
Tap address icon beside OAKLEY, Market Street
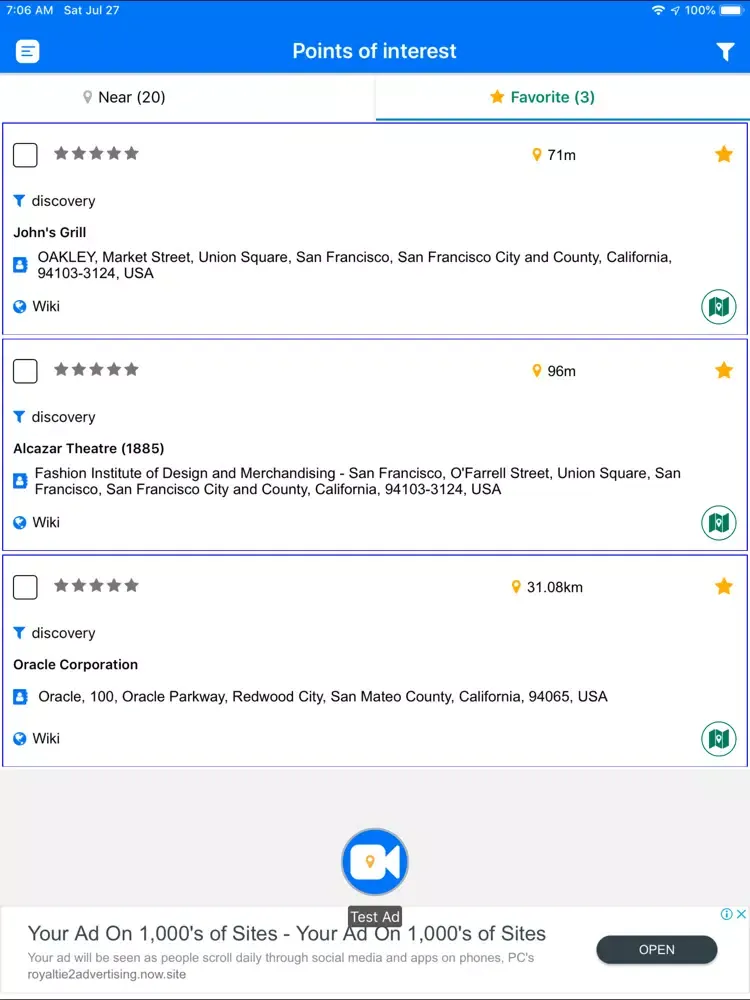20,265
